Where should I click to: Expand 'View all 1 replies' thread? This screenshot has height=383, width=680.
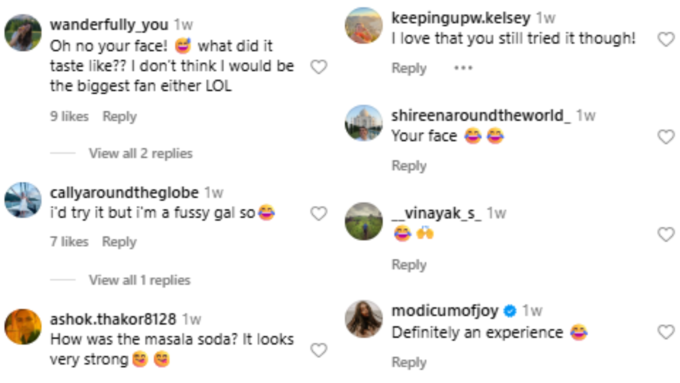tap(140, 280)
